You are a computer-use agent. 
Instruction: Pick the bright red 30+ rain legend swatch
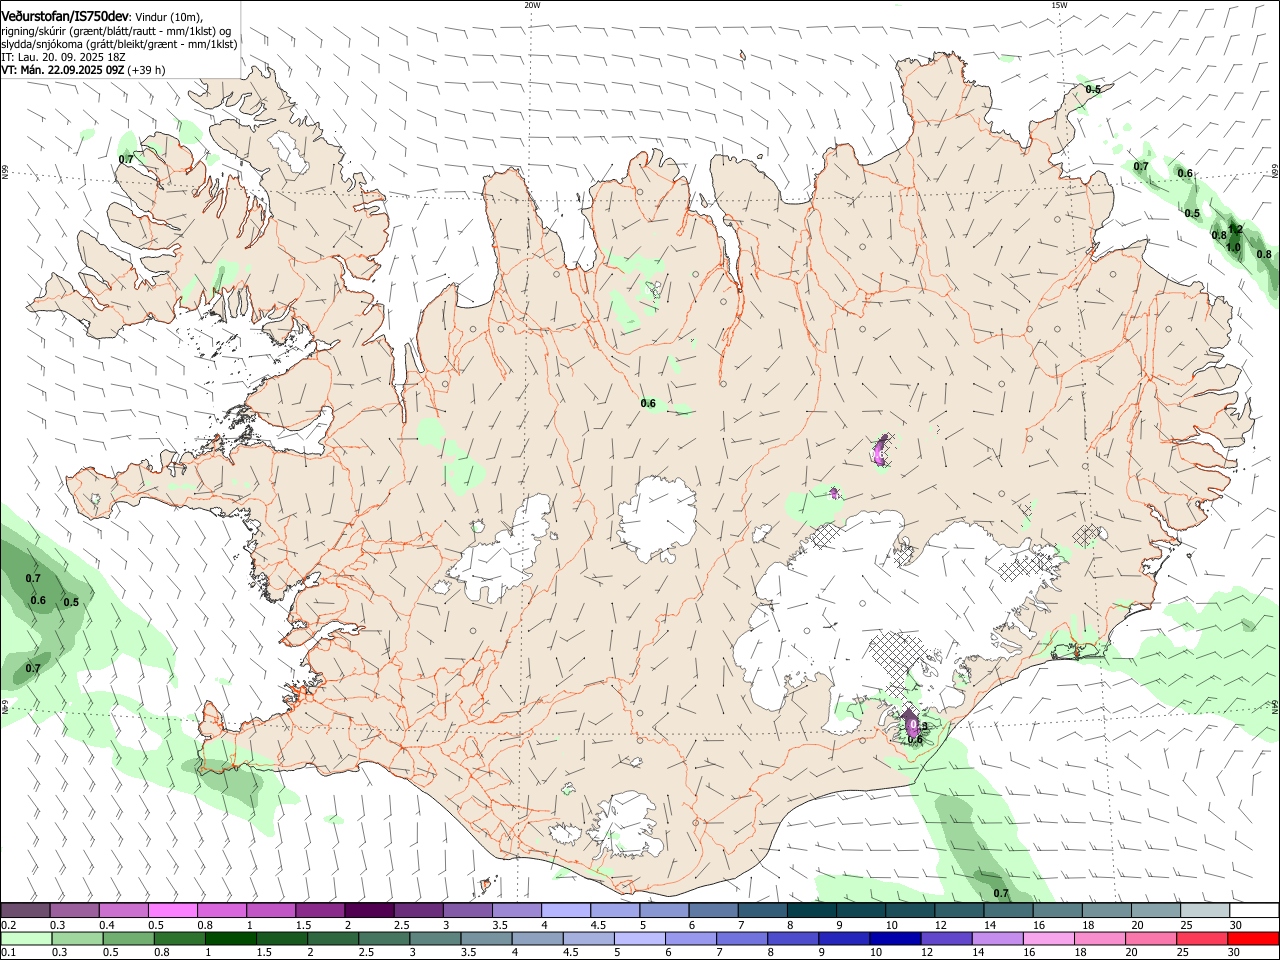[1253, 938]
